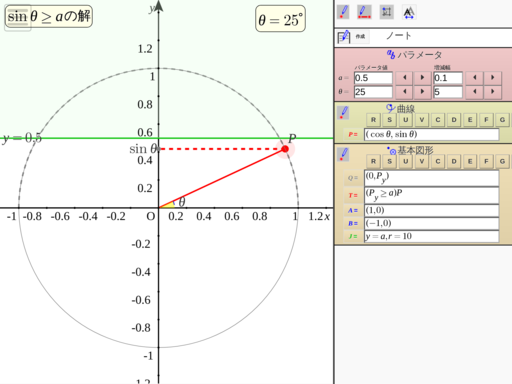Click U button in 基本図形 panel
Viewport: 512px width, 384px height.
click(406, 162)
